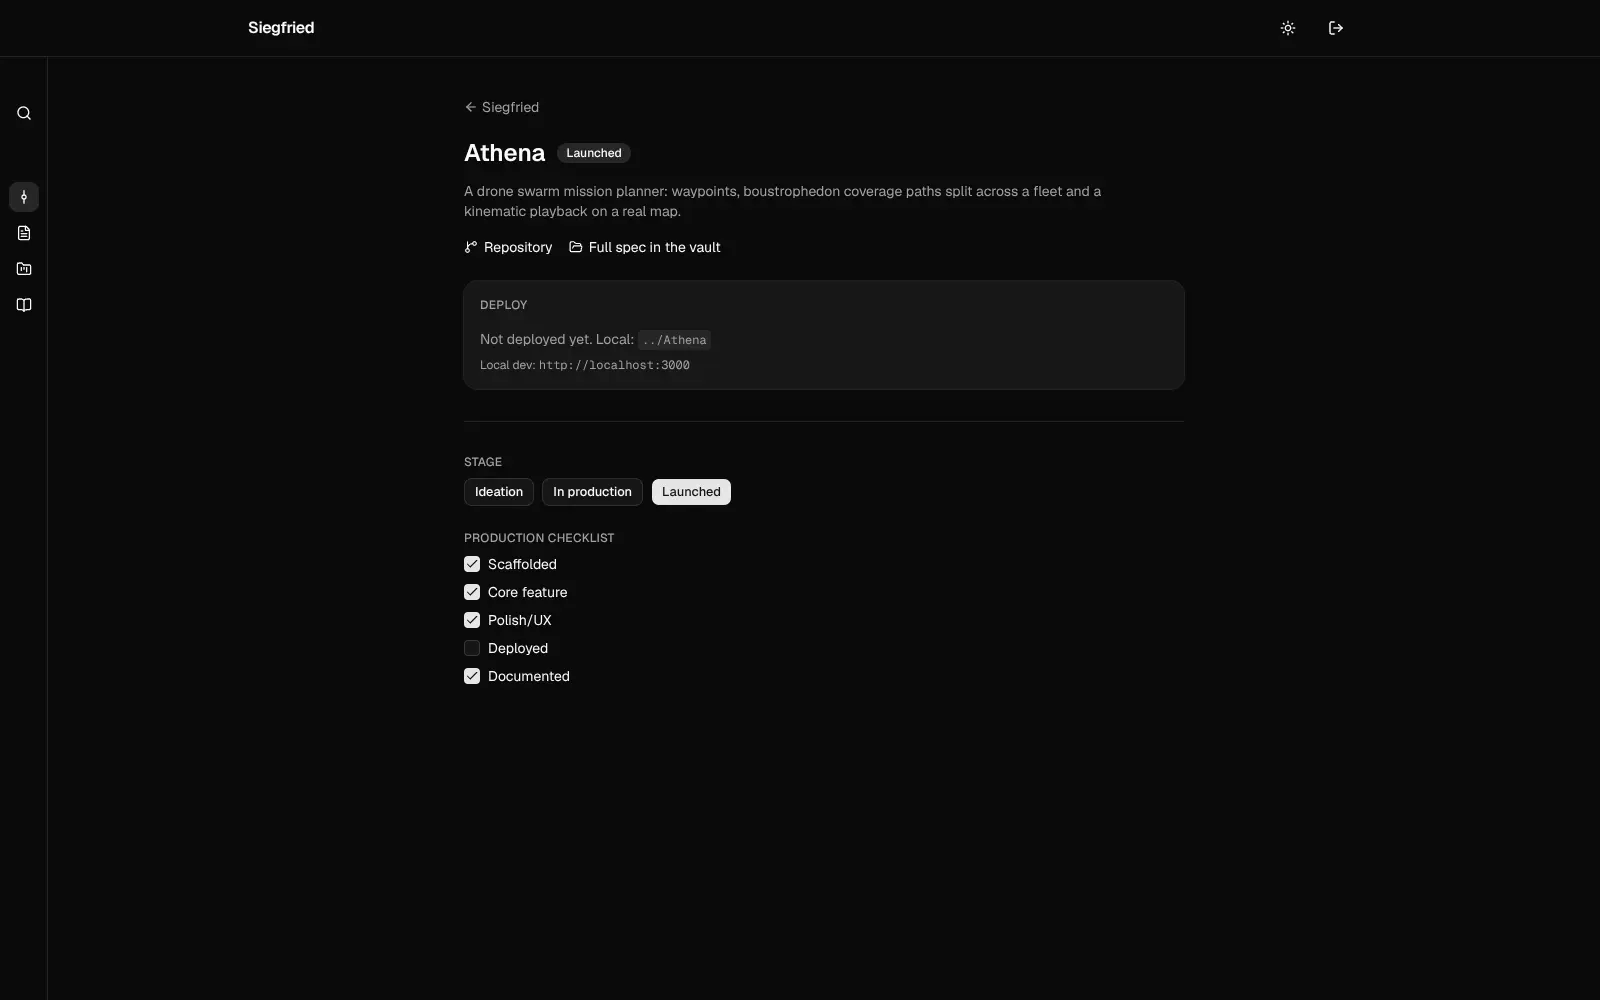Open Full spec in the vault link

[x=645, y=247]
